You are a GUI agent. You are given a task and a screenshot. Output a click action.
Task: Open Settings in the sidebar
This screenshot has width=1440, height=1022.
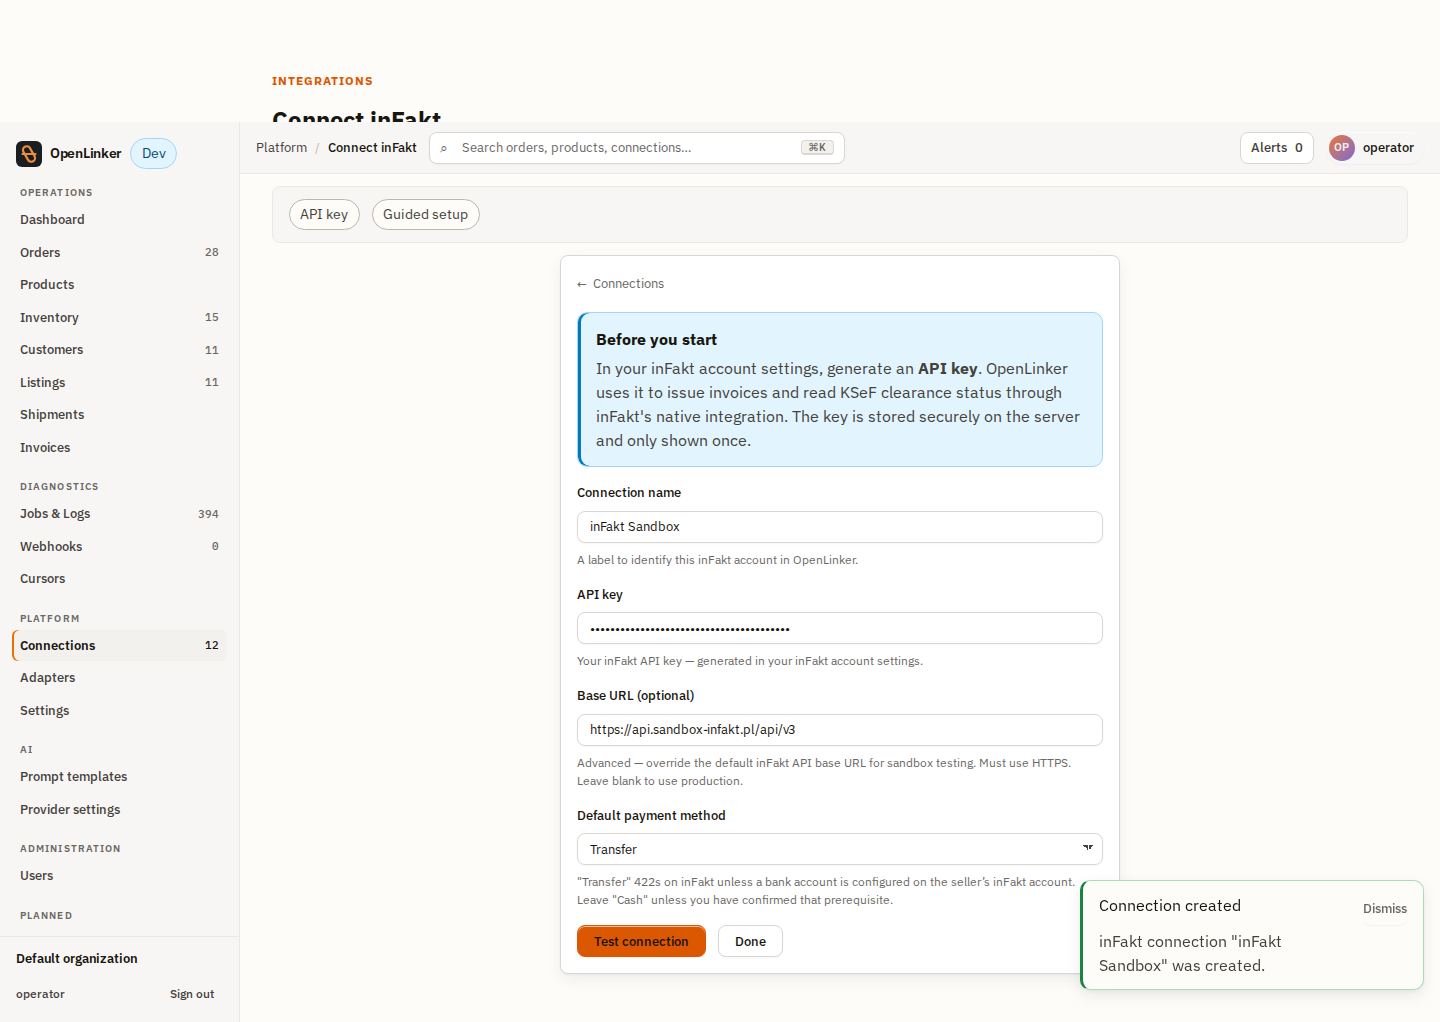119,710
